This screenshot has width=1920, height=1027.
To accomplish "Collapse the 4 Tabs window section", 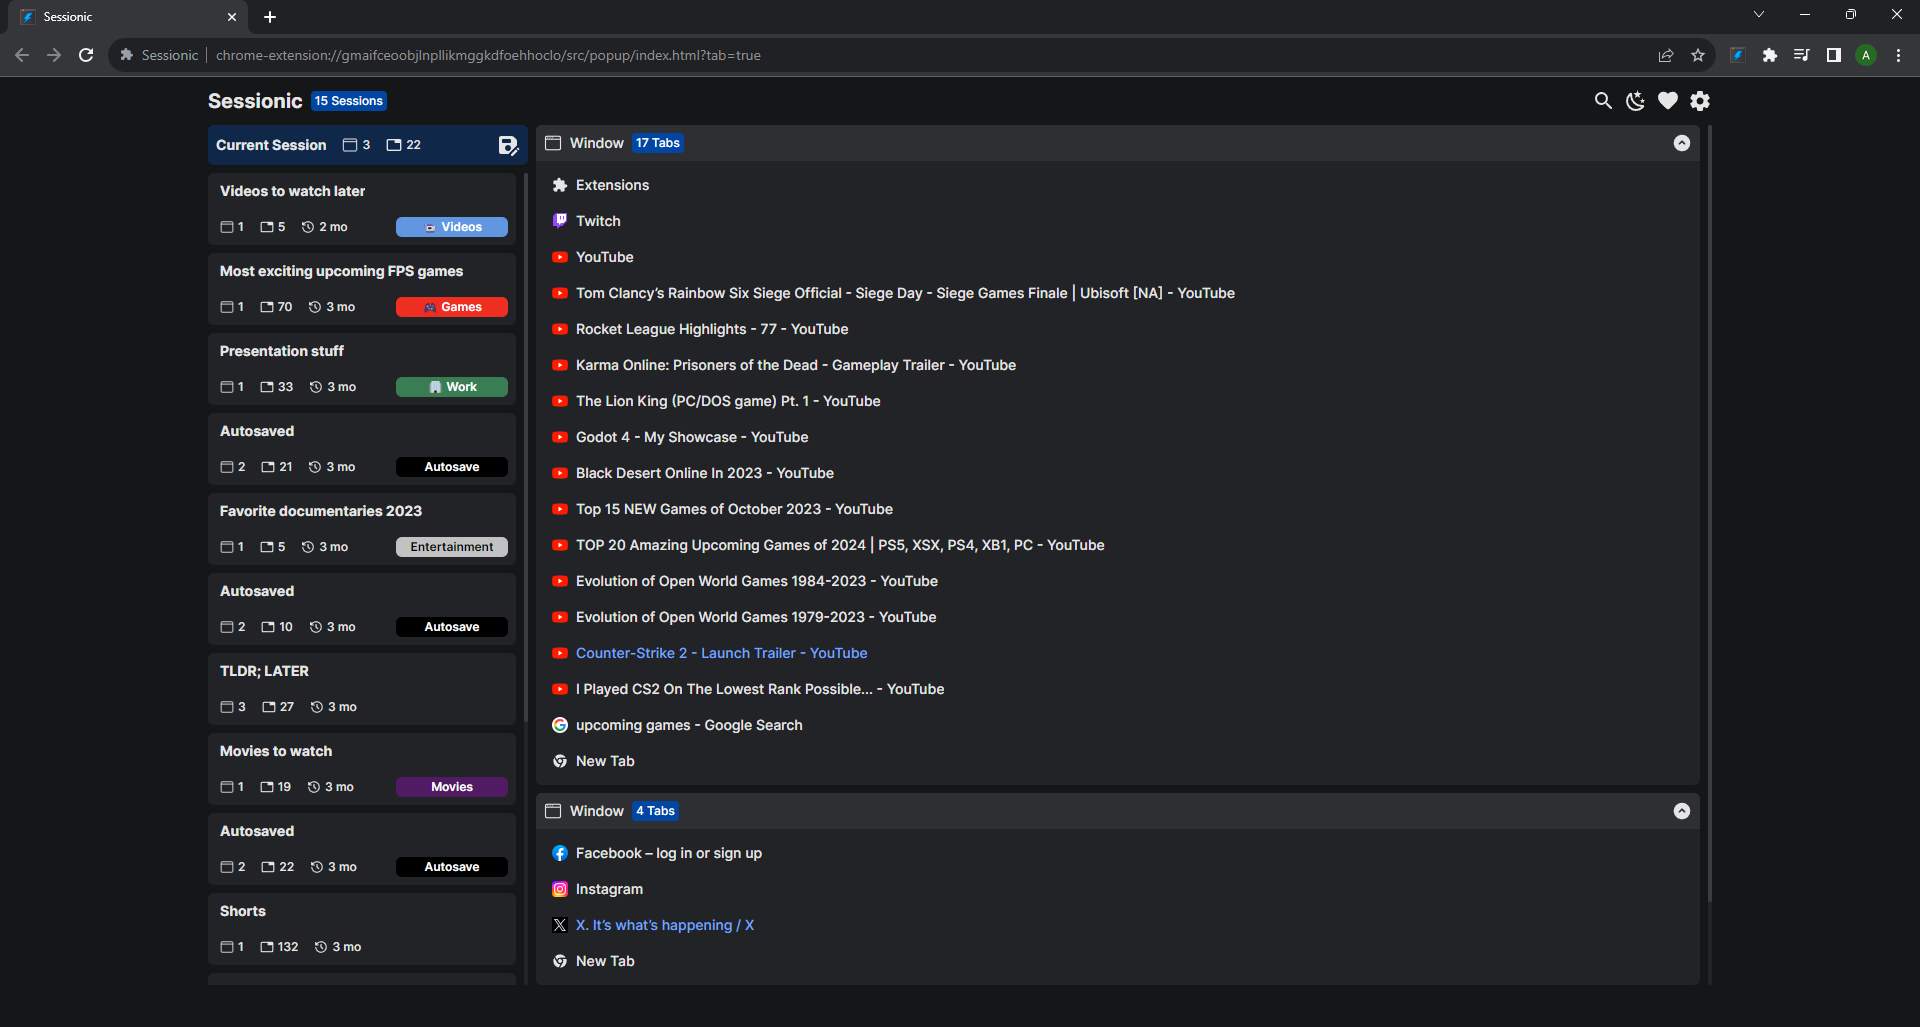I will click(1682, 811).
